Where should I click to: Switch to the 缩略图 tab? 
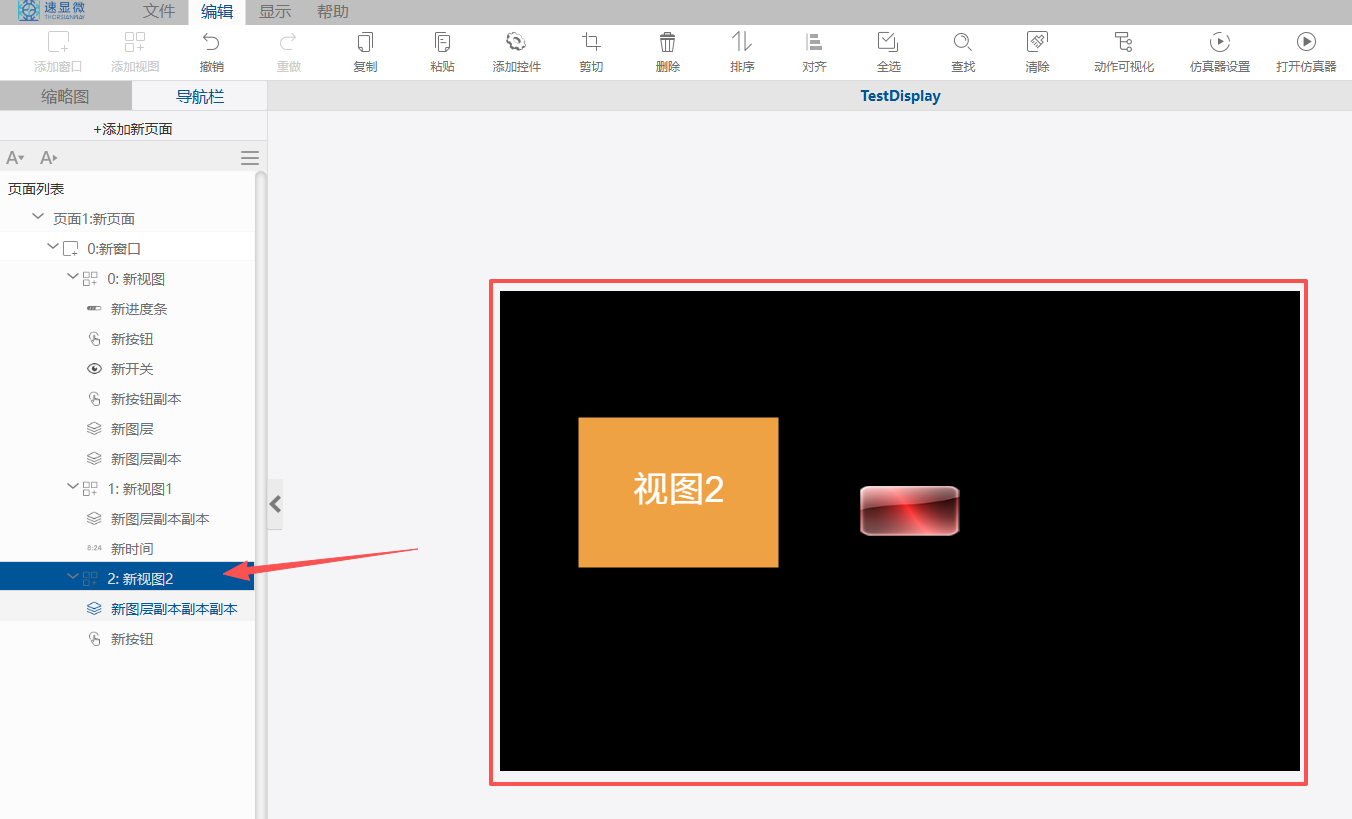[65, 96]
